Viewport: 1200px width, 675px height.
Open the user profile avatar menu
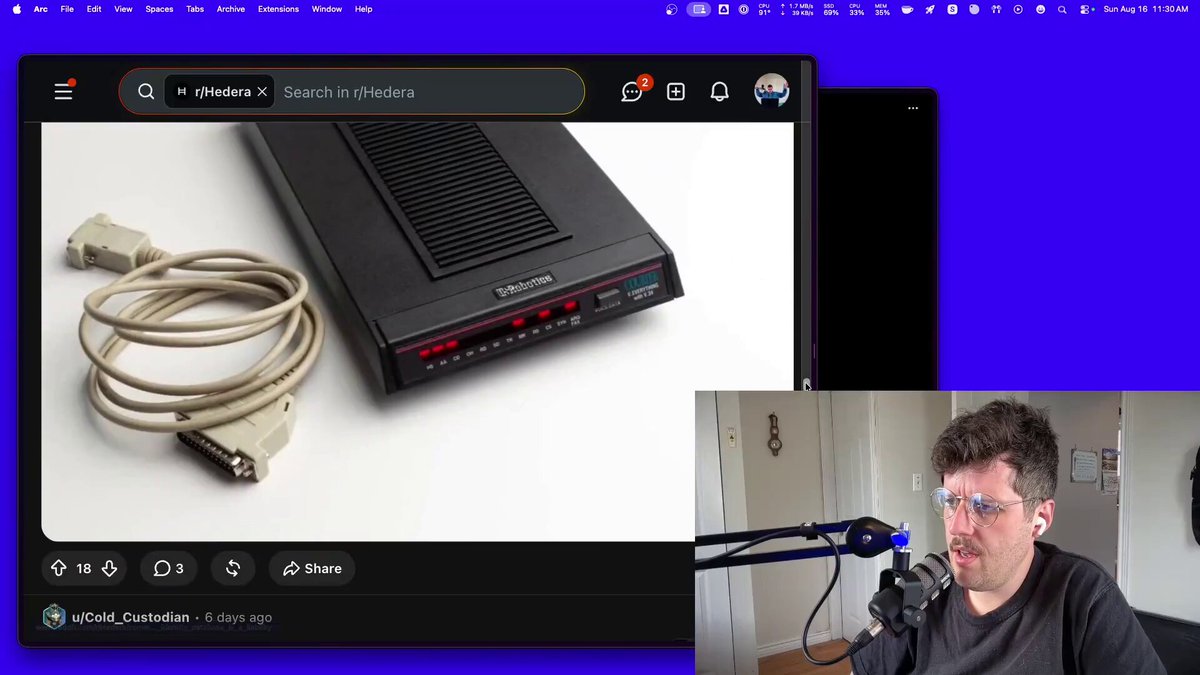(x=771, y=91)
